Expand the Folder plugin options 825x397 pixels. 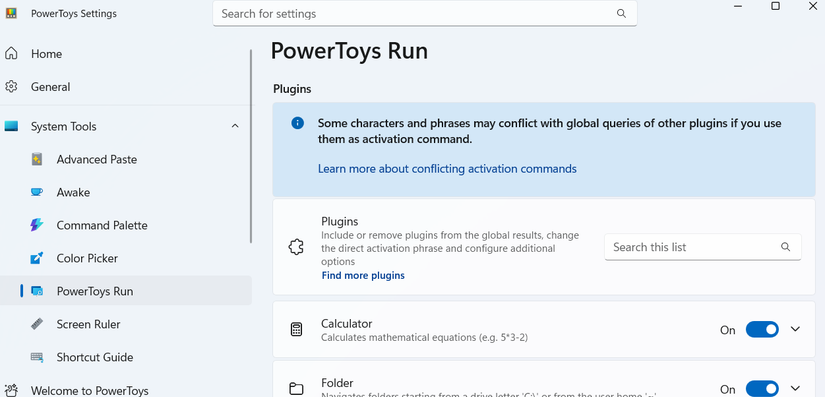point(795,389)
